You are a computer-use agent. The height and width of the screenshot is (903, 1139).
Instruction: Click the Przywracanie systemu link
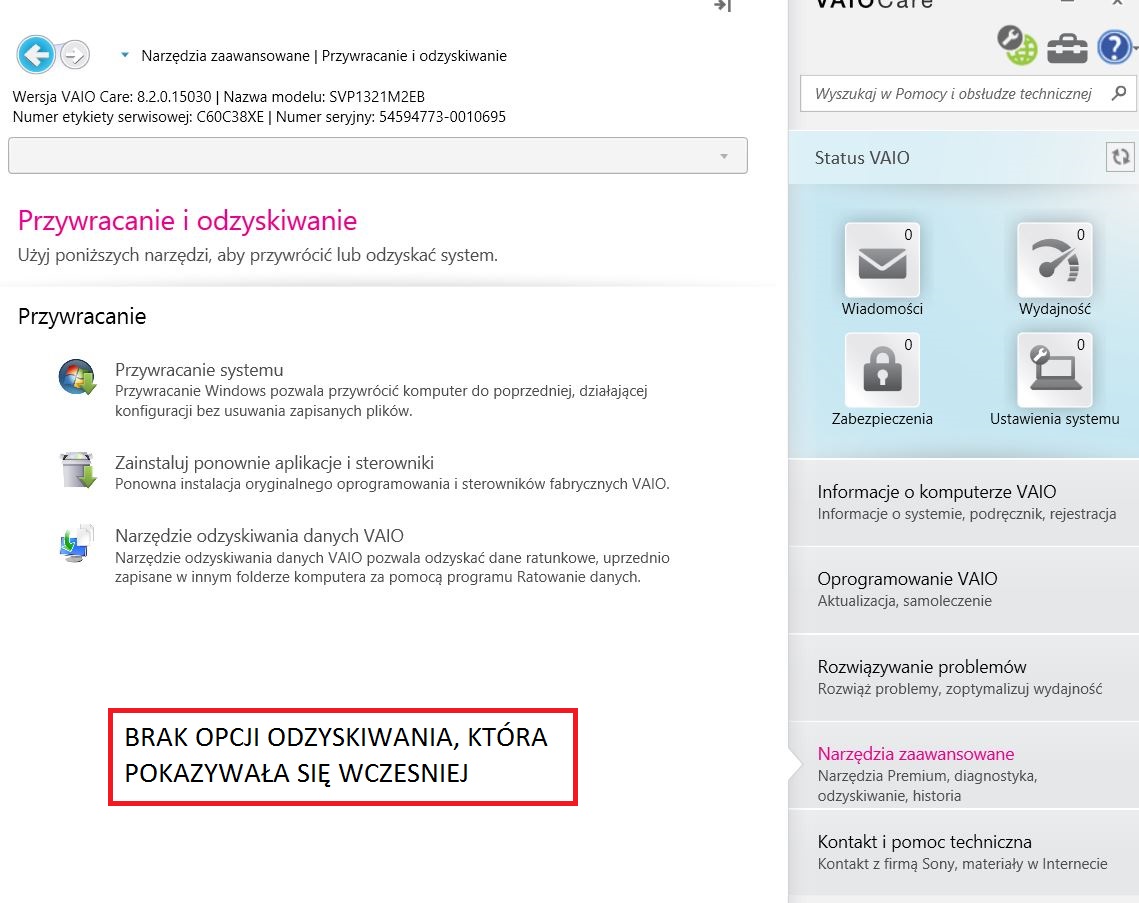click(x=199, y=370)
